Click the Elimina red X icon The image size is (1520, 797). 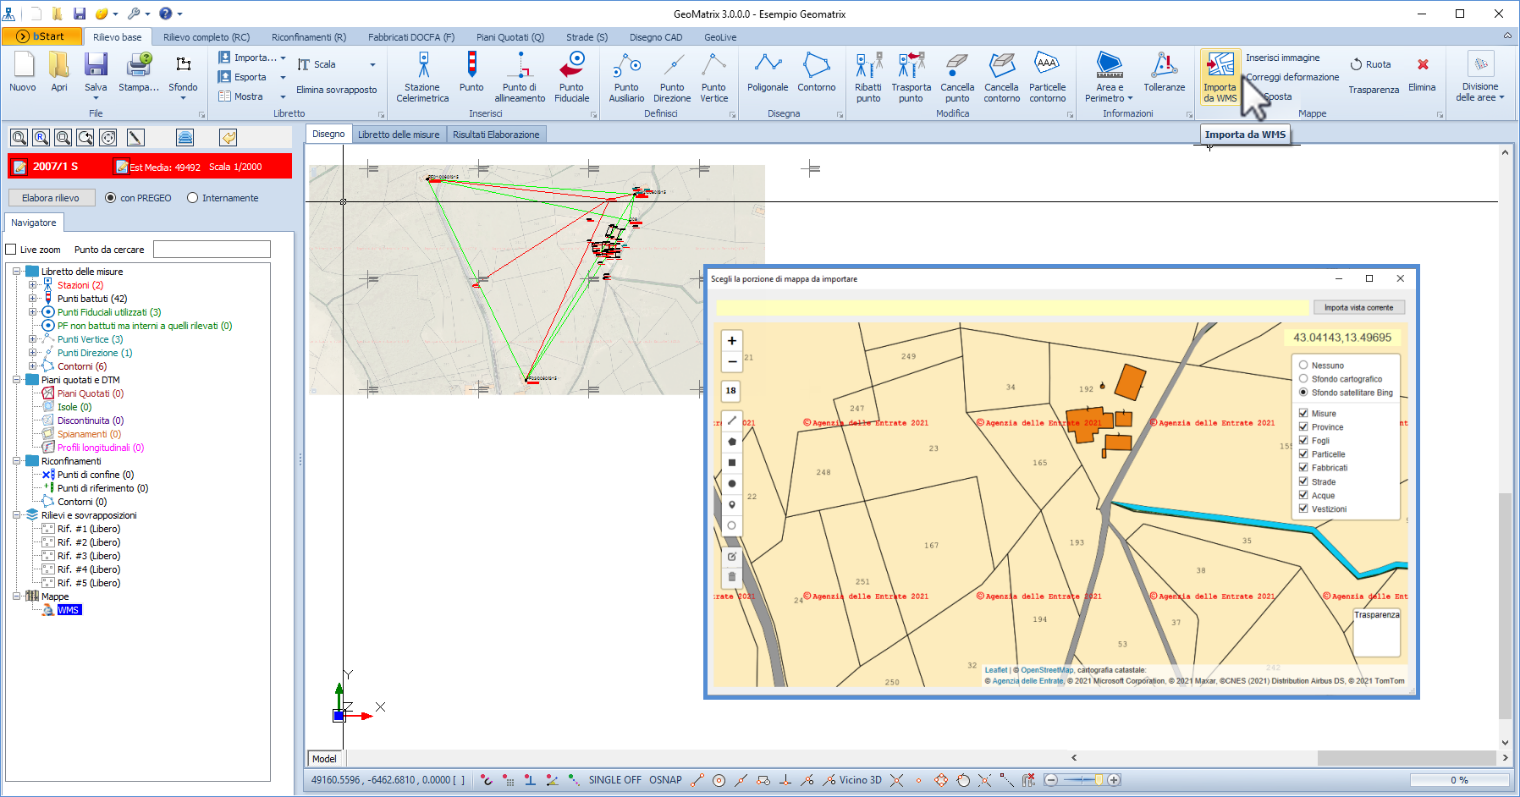[1422, 65]
